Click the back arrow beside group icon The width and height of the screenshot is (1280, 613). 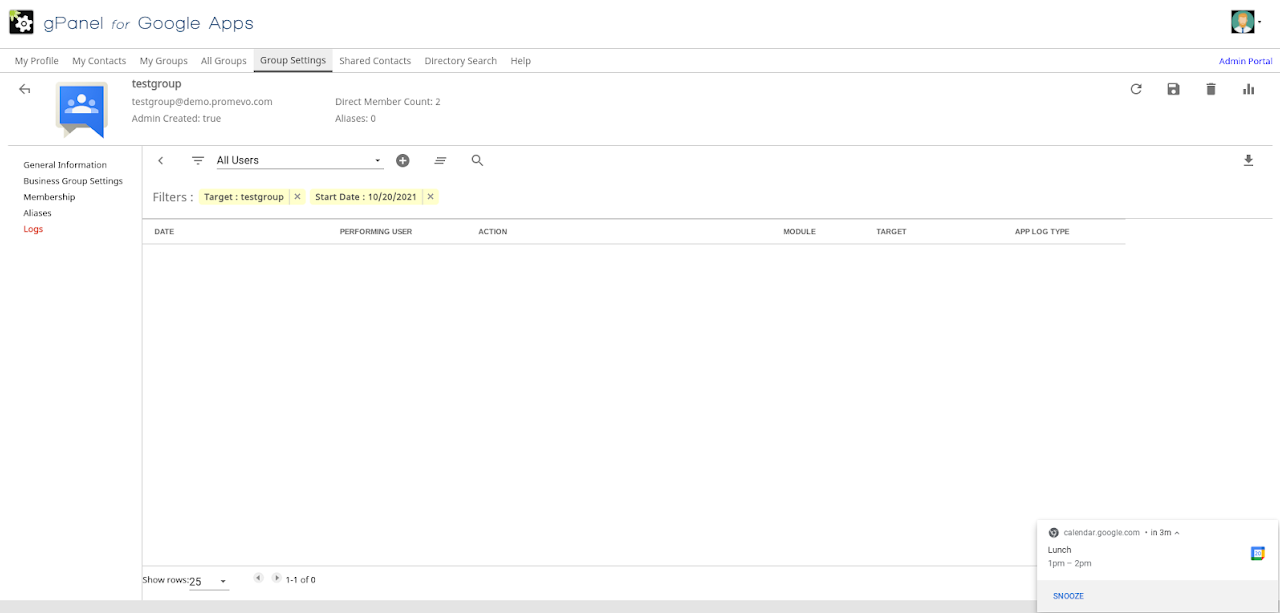(25, 89)
